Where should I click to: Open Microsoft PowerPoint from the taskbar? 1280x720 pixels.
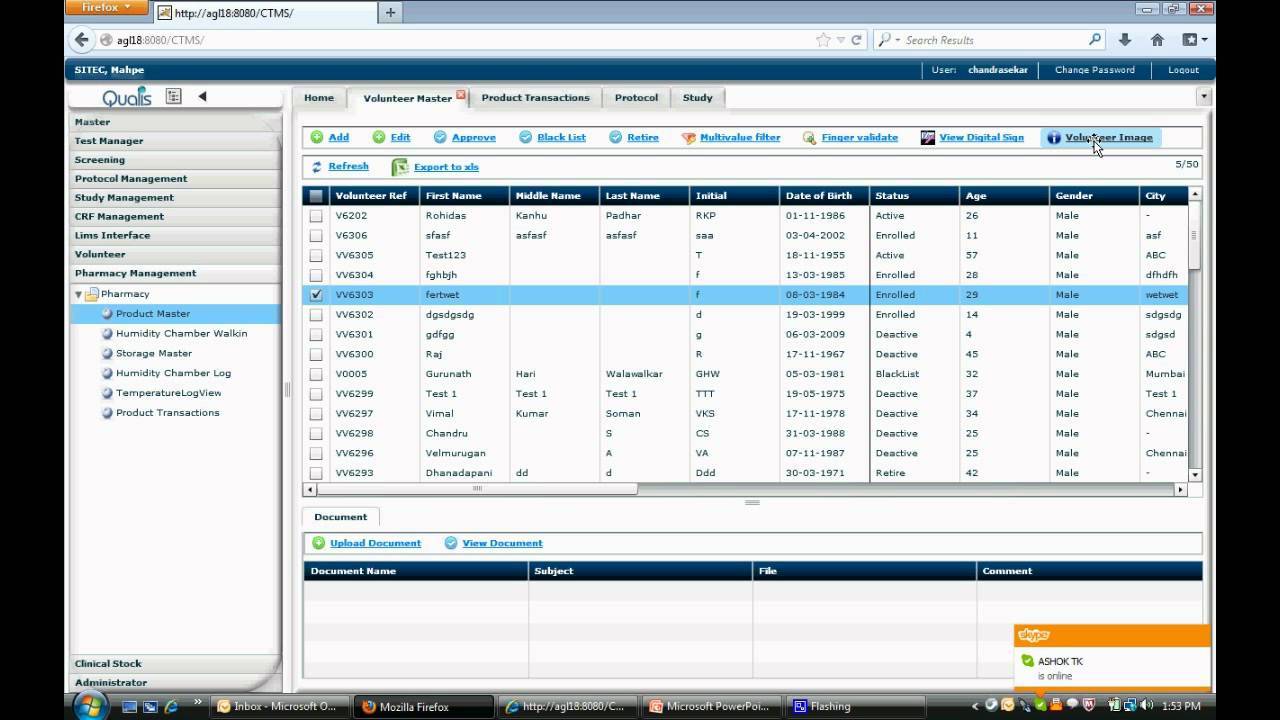[x=710, y=706]
